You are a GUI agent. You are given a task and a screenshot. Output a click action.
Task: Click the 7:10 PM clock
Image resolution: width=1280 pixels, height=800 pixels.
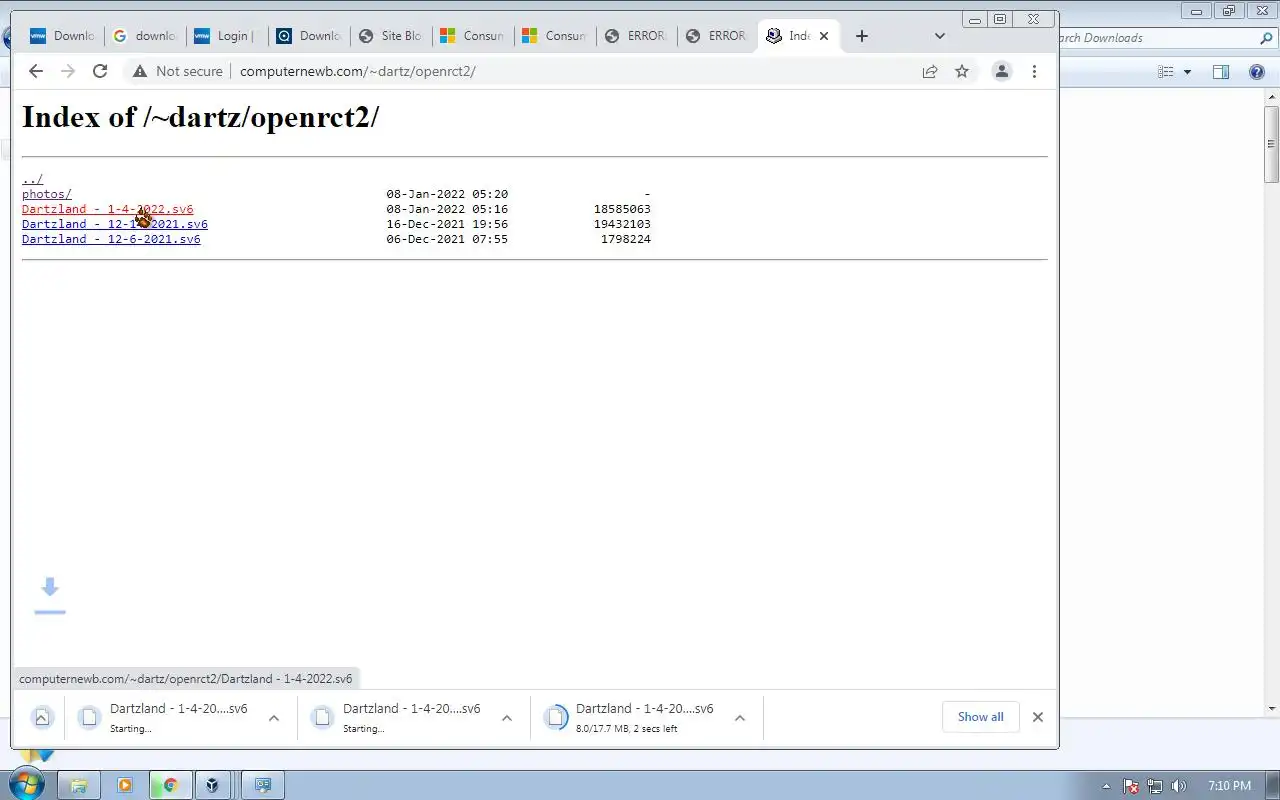[1229, 786]
